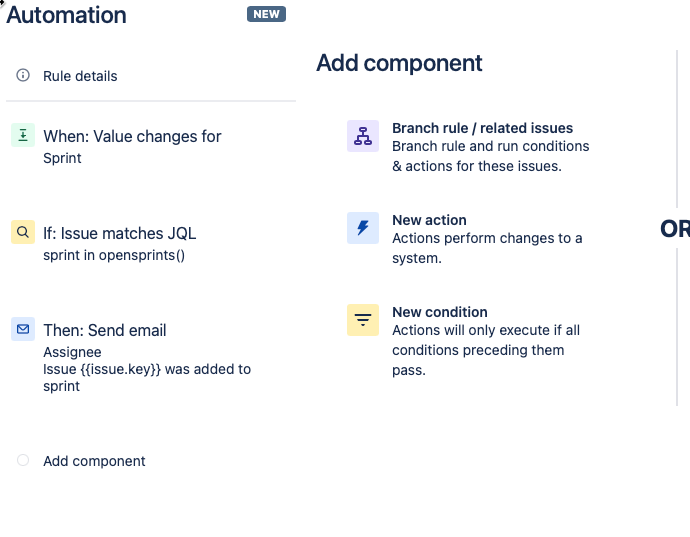
Task: Click the Rule details info icon
Action: (23, 75)
